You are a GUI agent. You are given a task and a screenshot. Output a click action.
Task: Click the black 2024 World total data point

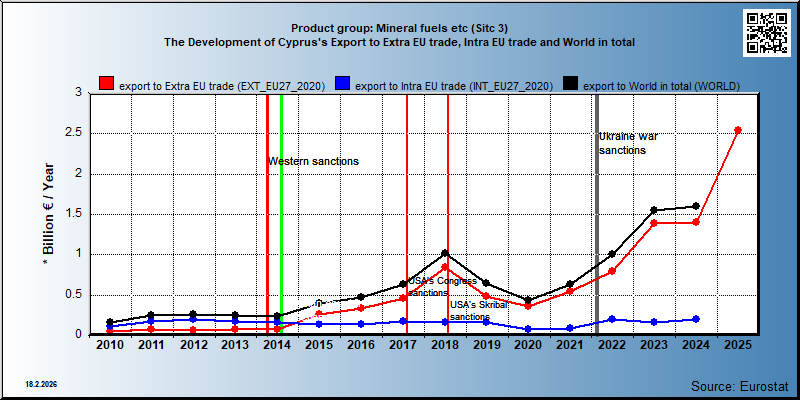point(696,206)
